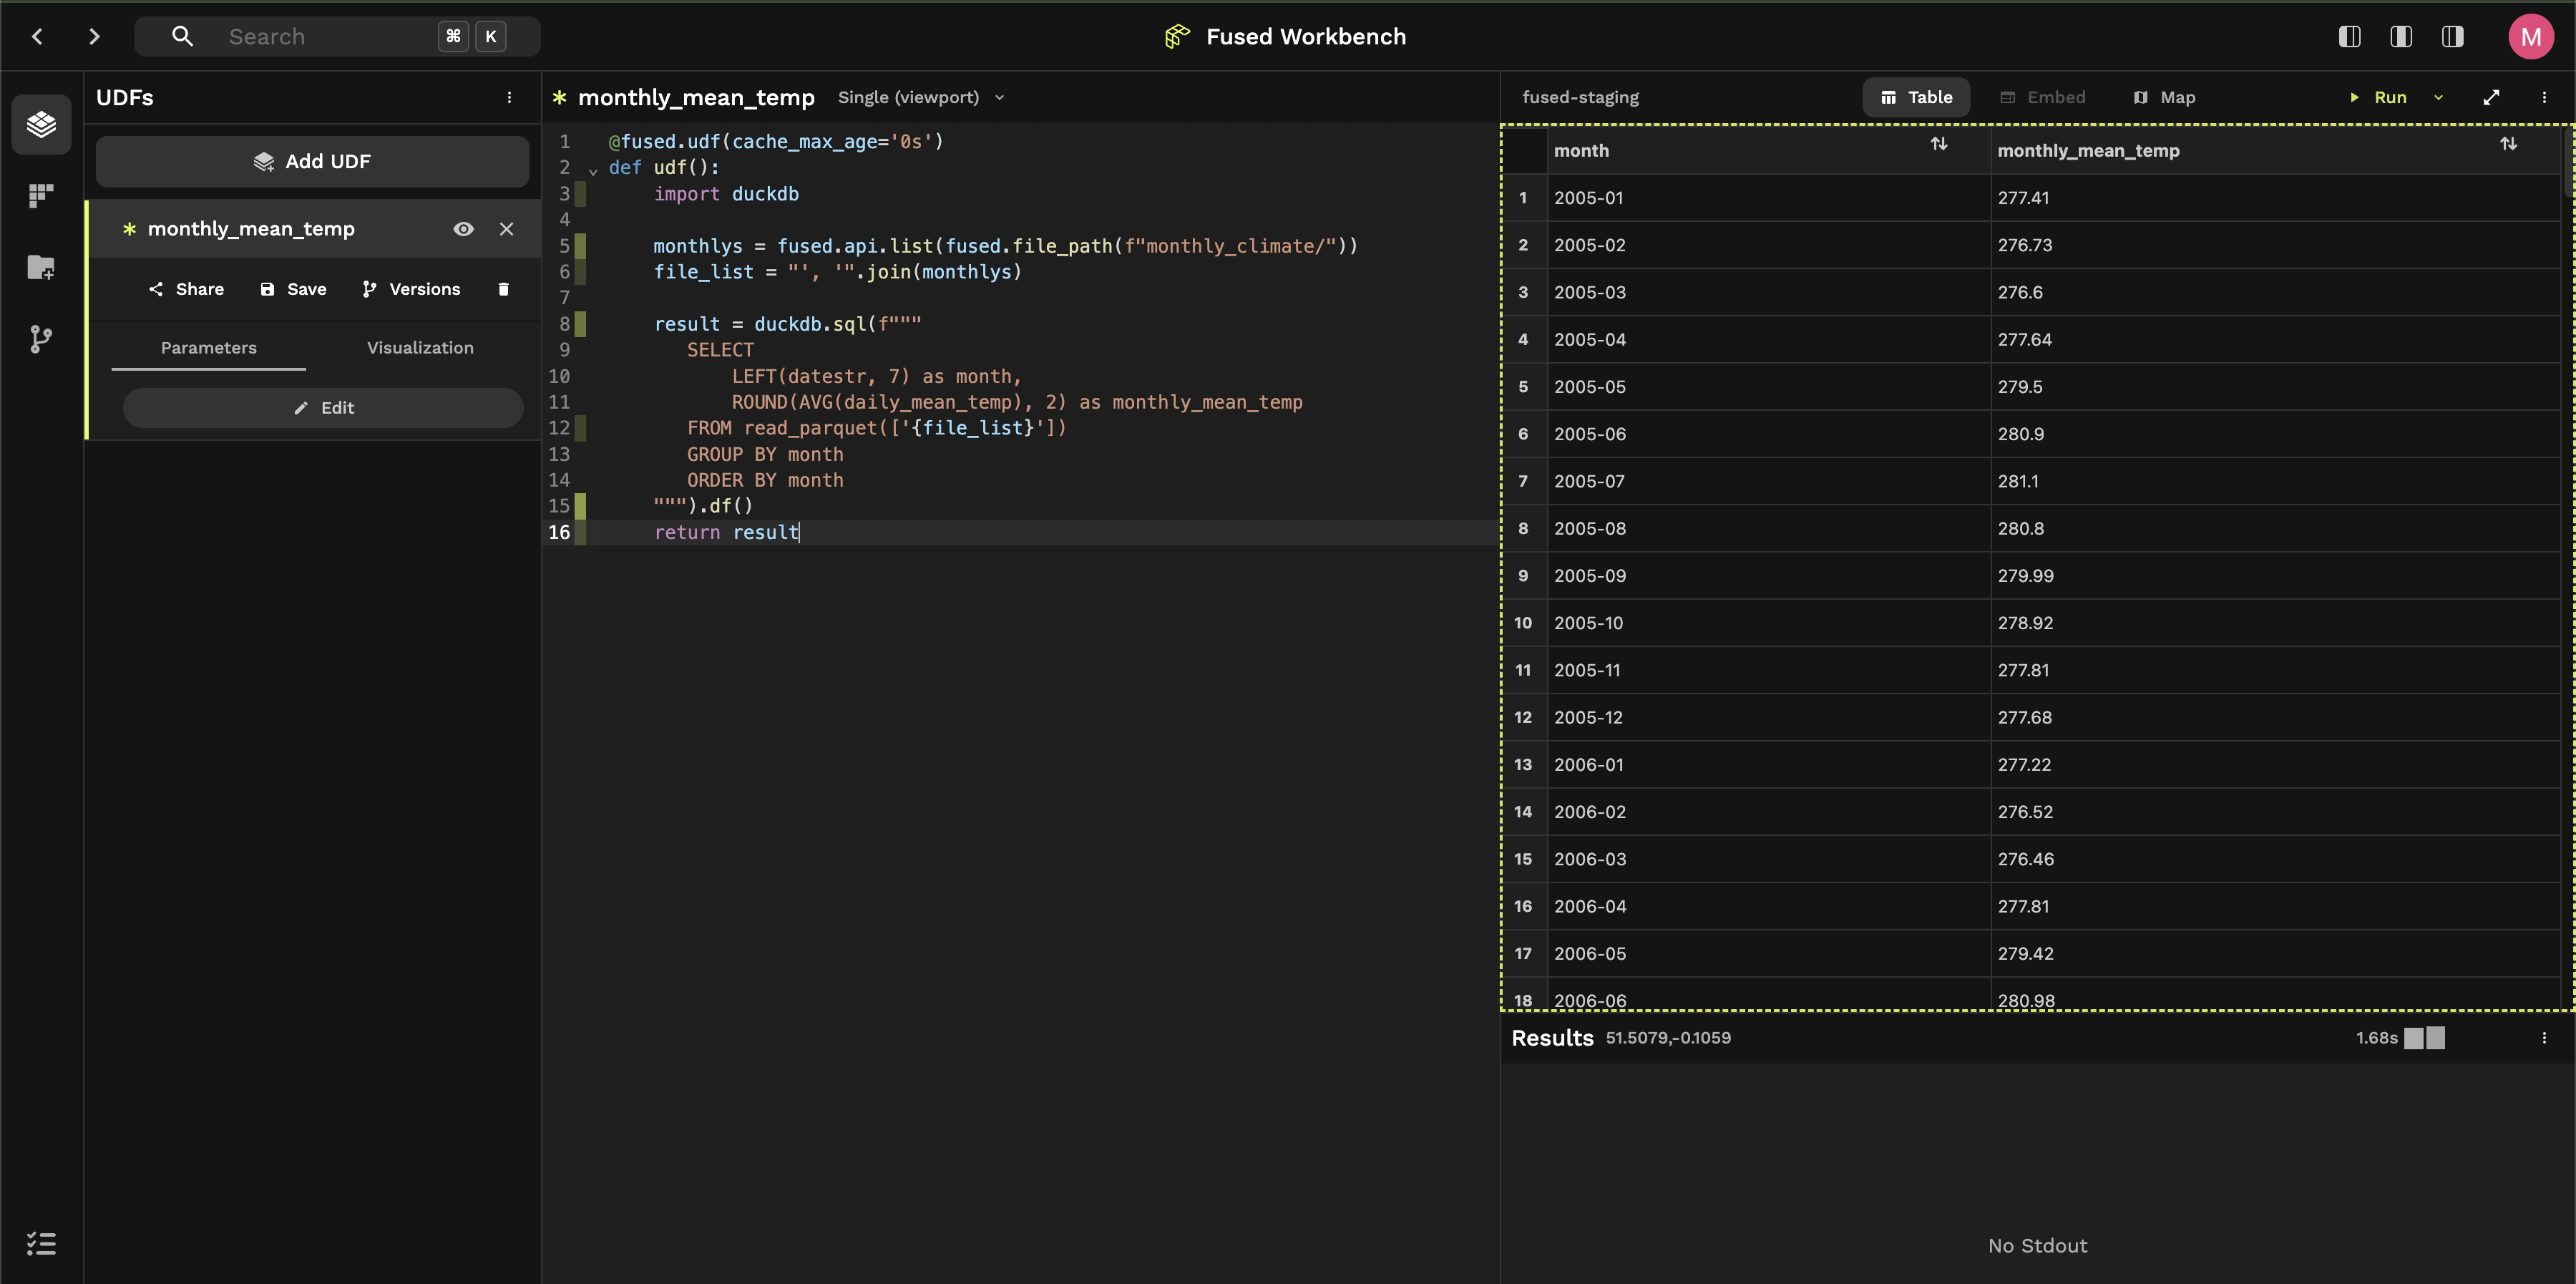Switch to the Table view tab
The width and height of the screenshot is (2576, 1284).
(x=1916, y=97)
